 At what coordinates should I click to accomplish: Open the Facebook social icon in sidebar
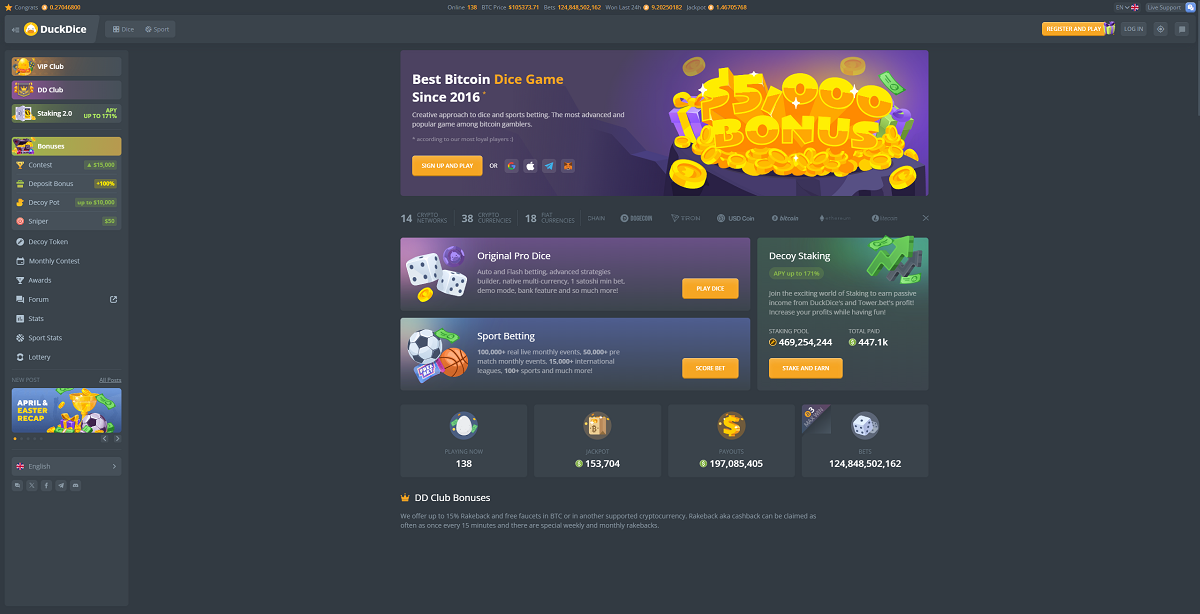tap(46, 485)
